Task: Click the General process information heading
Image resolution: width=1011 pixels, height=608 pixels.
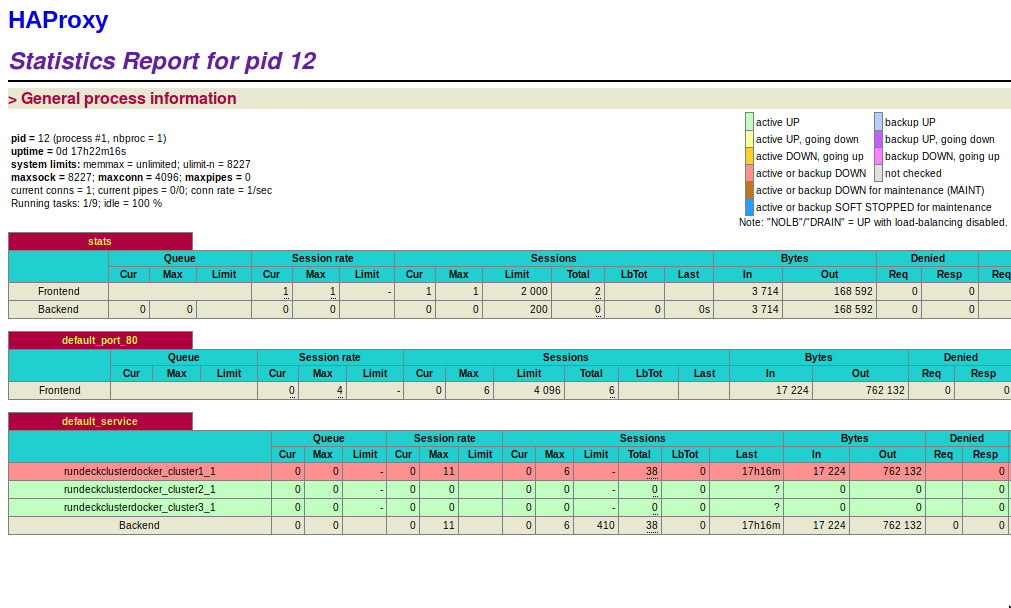Action: click(129, 99)
